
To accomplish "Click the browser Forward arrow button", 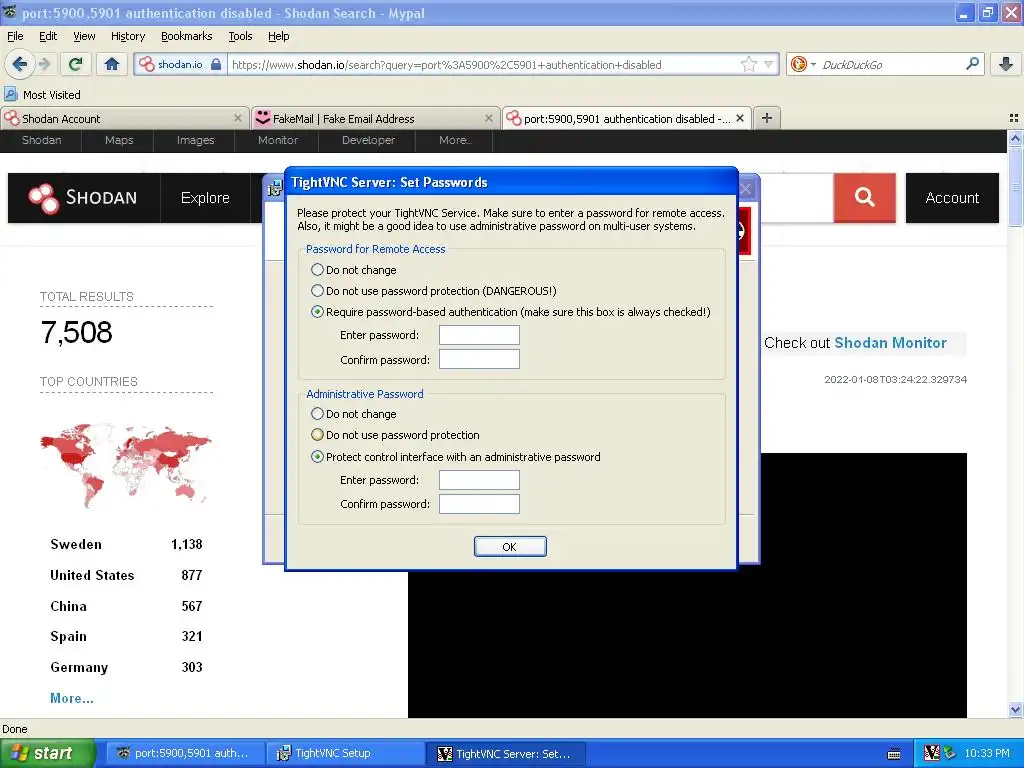I will (44, 64).
